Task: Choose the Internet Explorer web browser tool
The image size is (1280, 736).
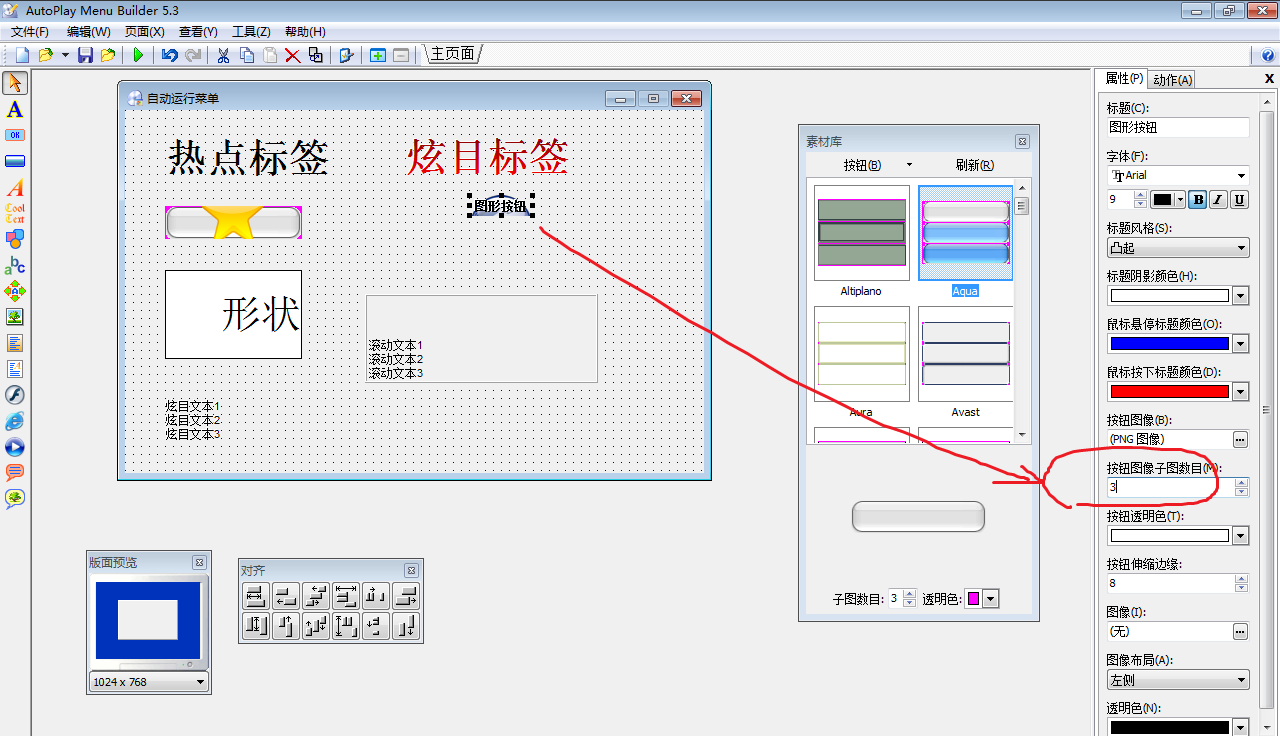Action: pos(15,421)
